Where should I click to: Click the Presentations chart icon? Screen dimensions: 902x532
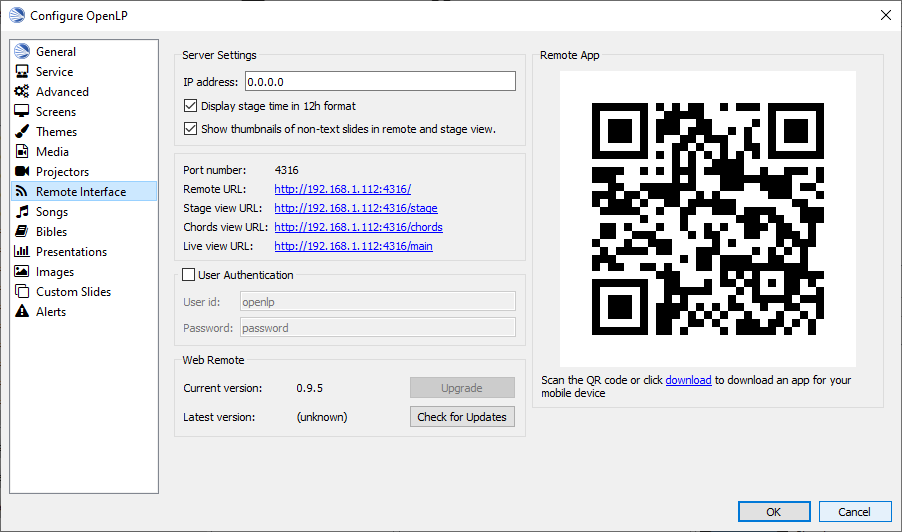(22, 251)
